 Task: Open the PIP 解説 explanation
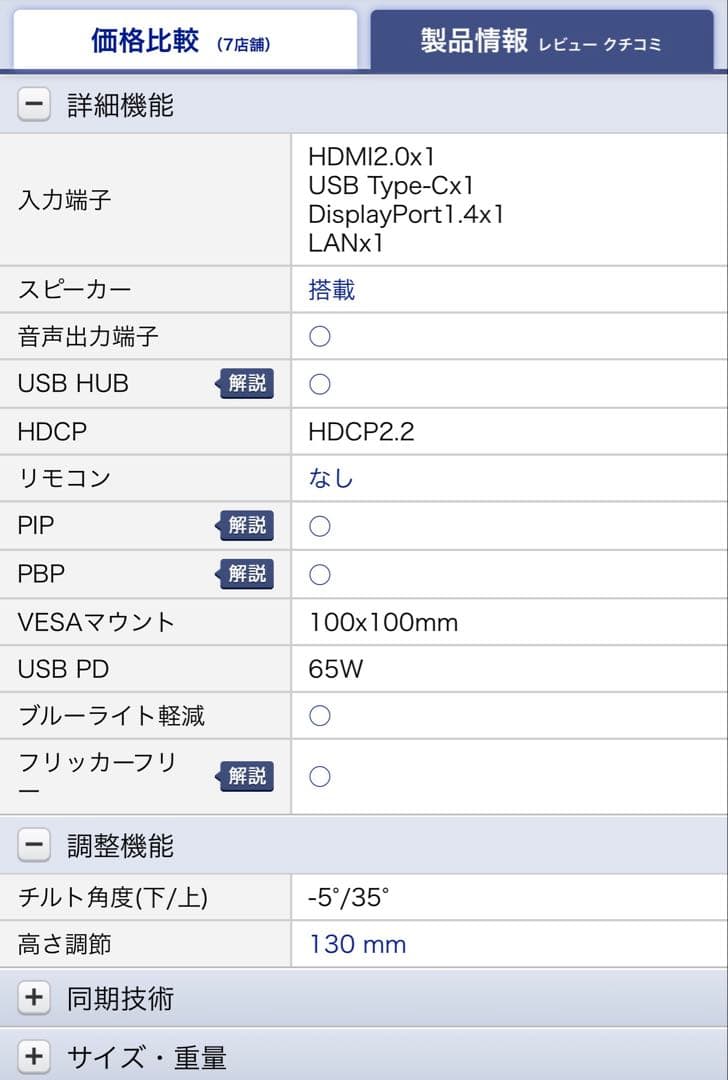245,525
